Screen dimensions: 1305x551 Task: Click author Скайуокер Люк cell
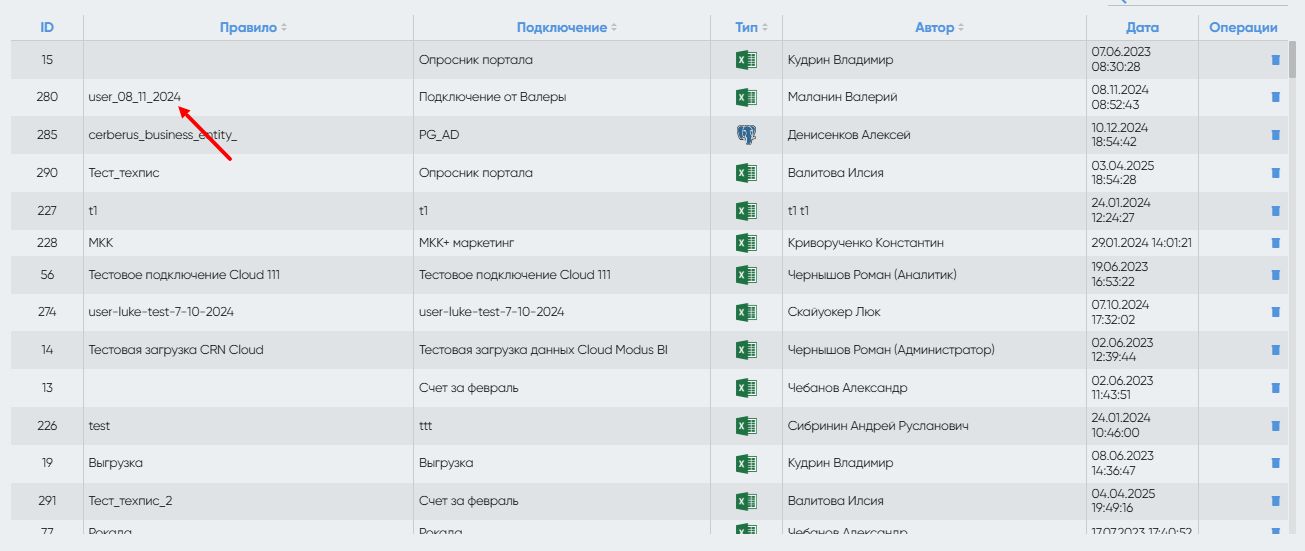point(834,312)
